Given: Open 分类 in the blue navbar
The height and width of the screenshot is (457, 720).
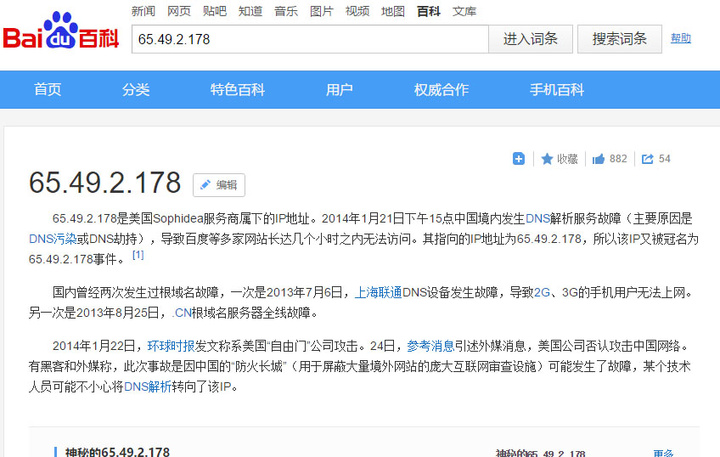Looking at the screenshot, I should (x=136, y=90).
